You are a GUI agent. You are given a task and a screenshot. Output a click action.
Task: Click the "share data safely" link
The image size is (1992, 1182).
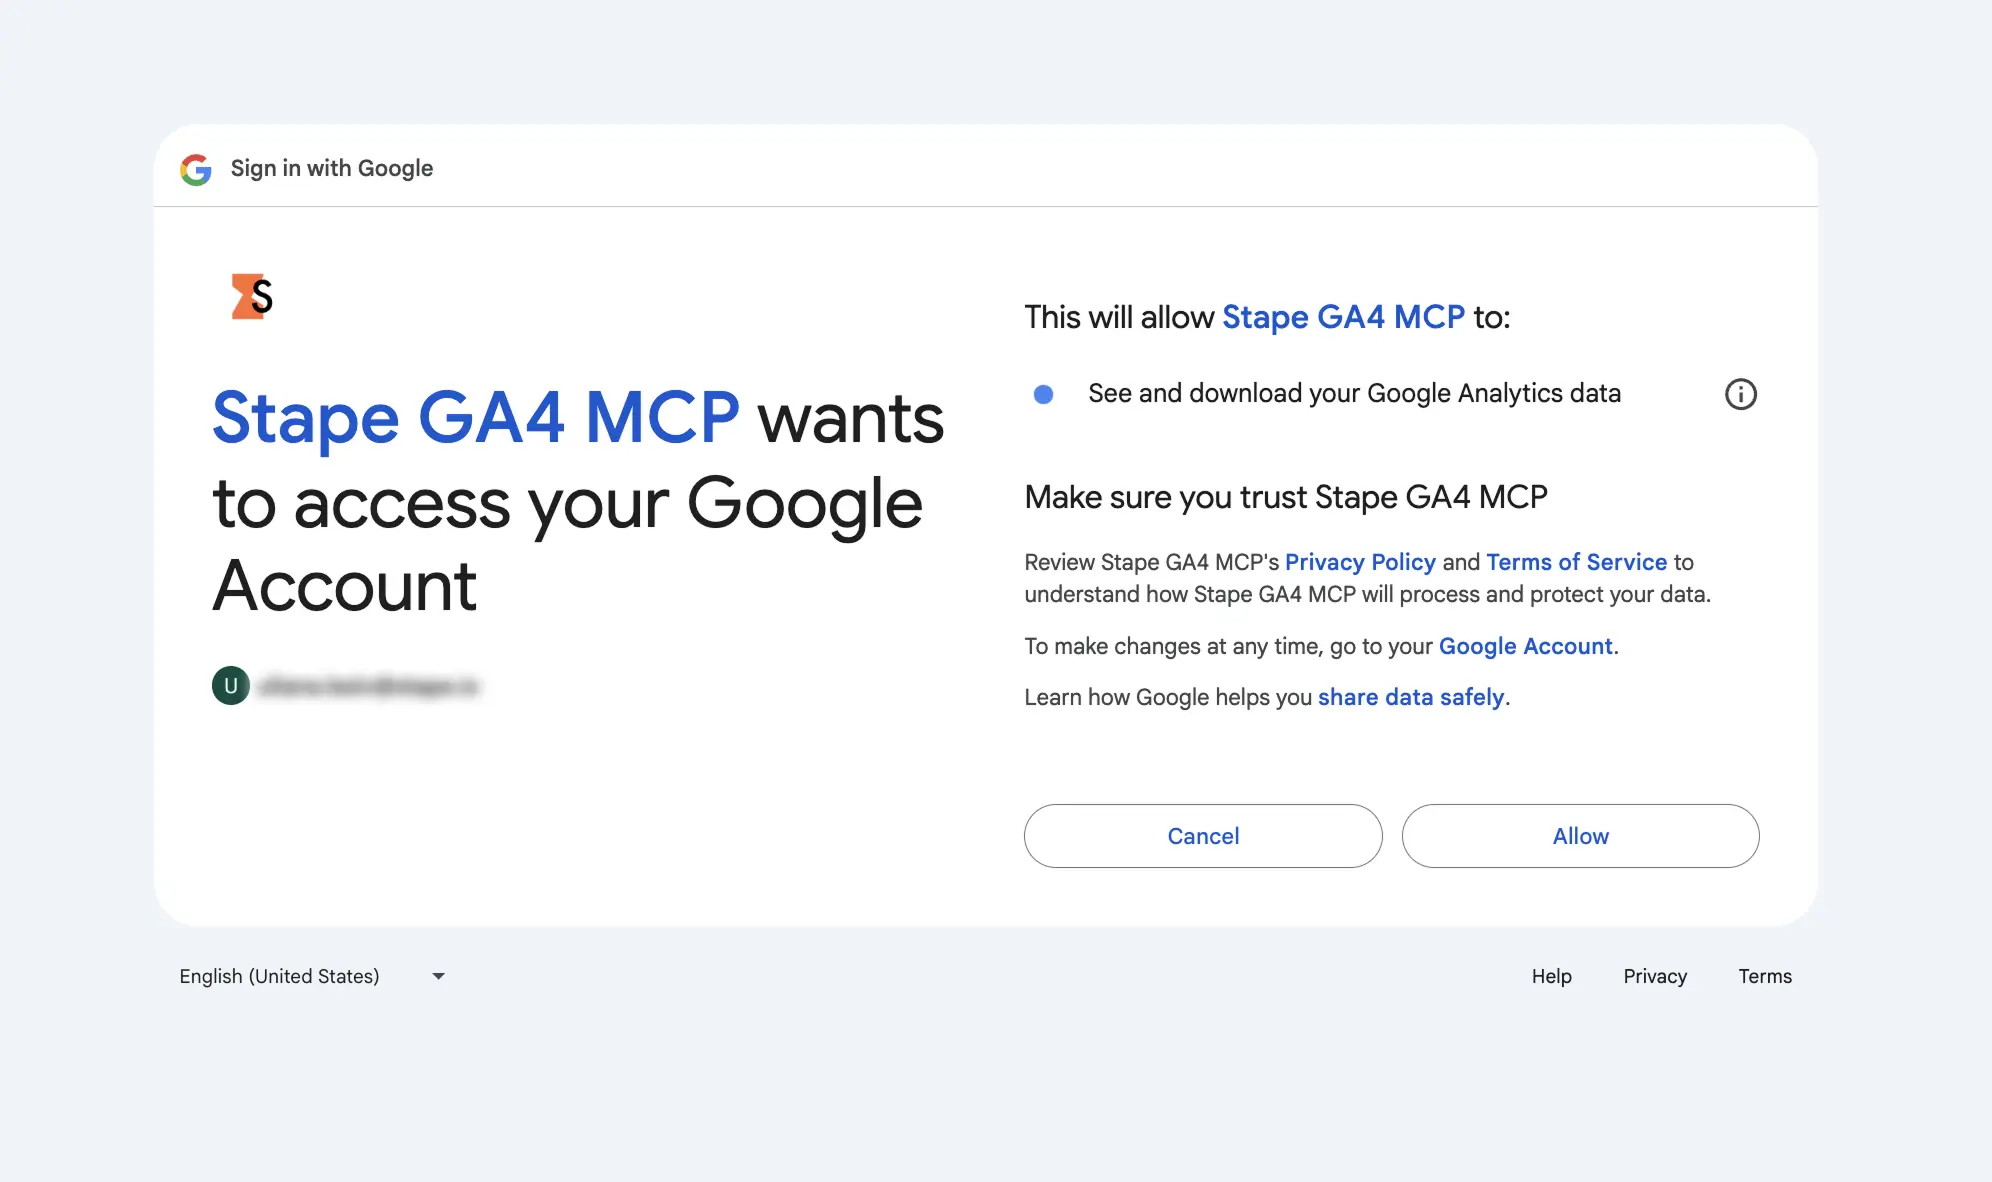point(1410,697)
